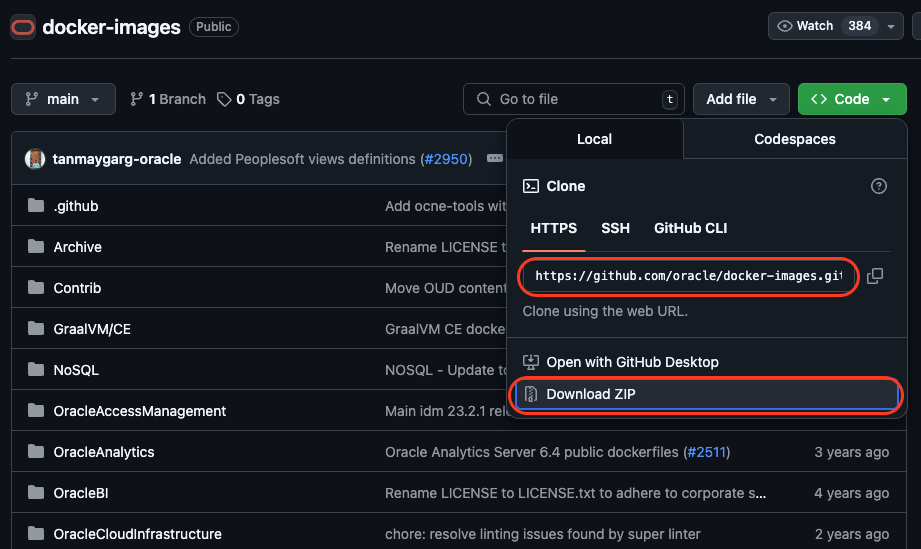Image resolution: width=921 pixels, height=549 pixels.
Task: Open the OracleAnalytics folder
Action: (x=103, y=452)
